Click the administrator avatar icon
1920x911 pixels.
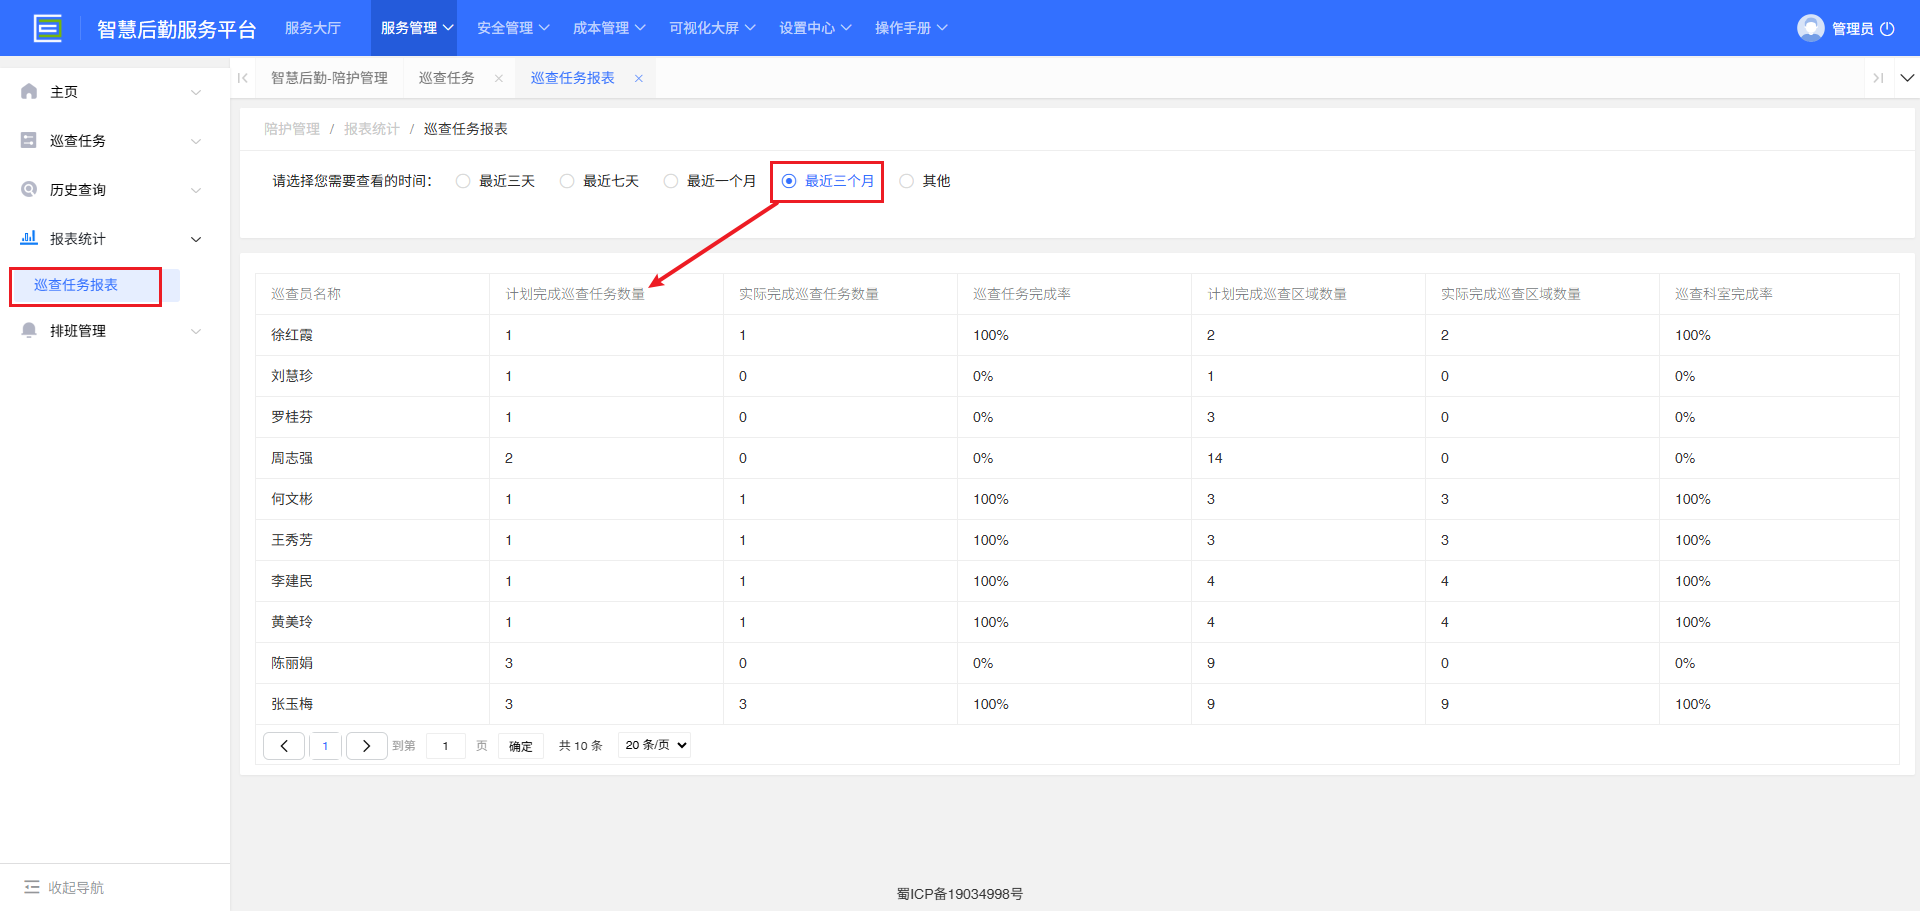coord(1810,28)
